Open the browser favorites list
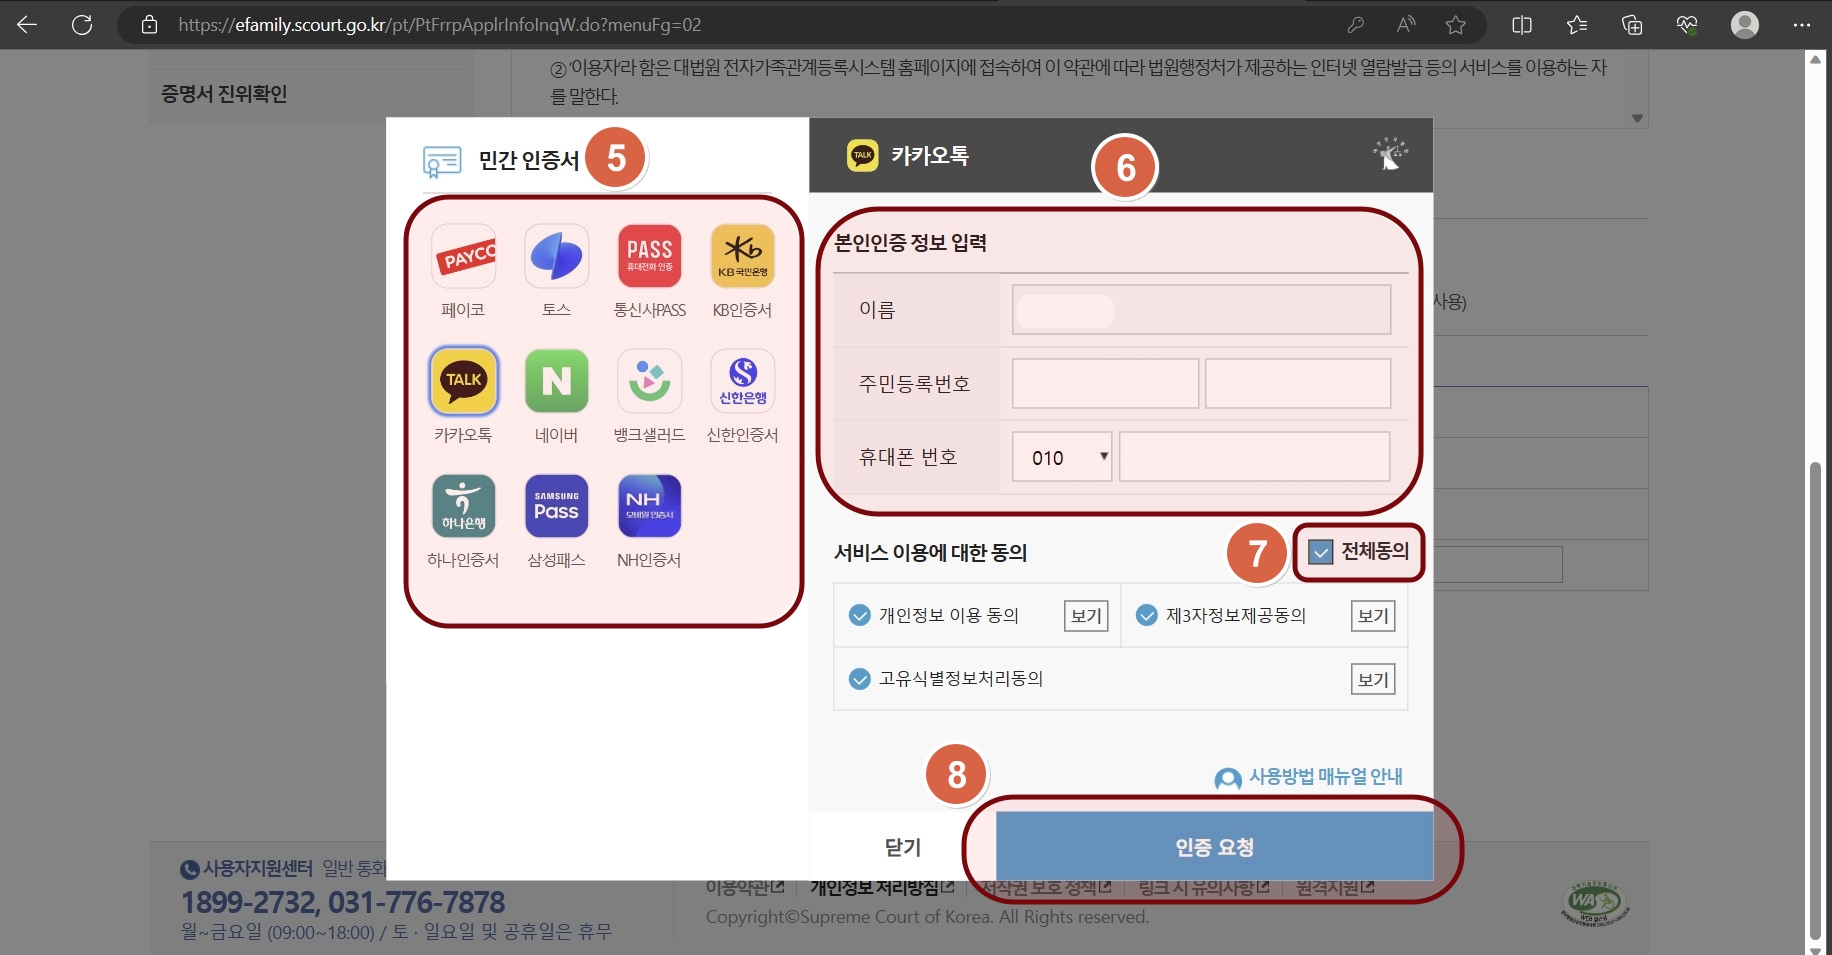 point(1577,25)
